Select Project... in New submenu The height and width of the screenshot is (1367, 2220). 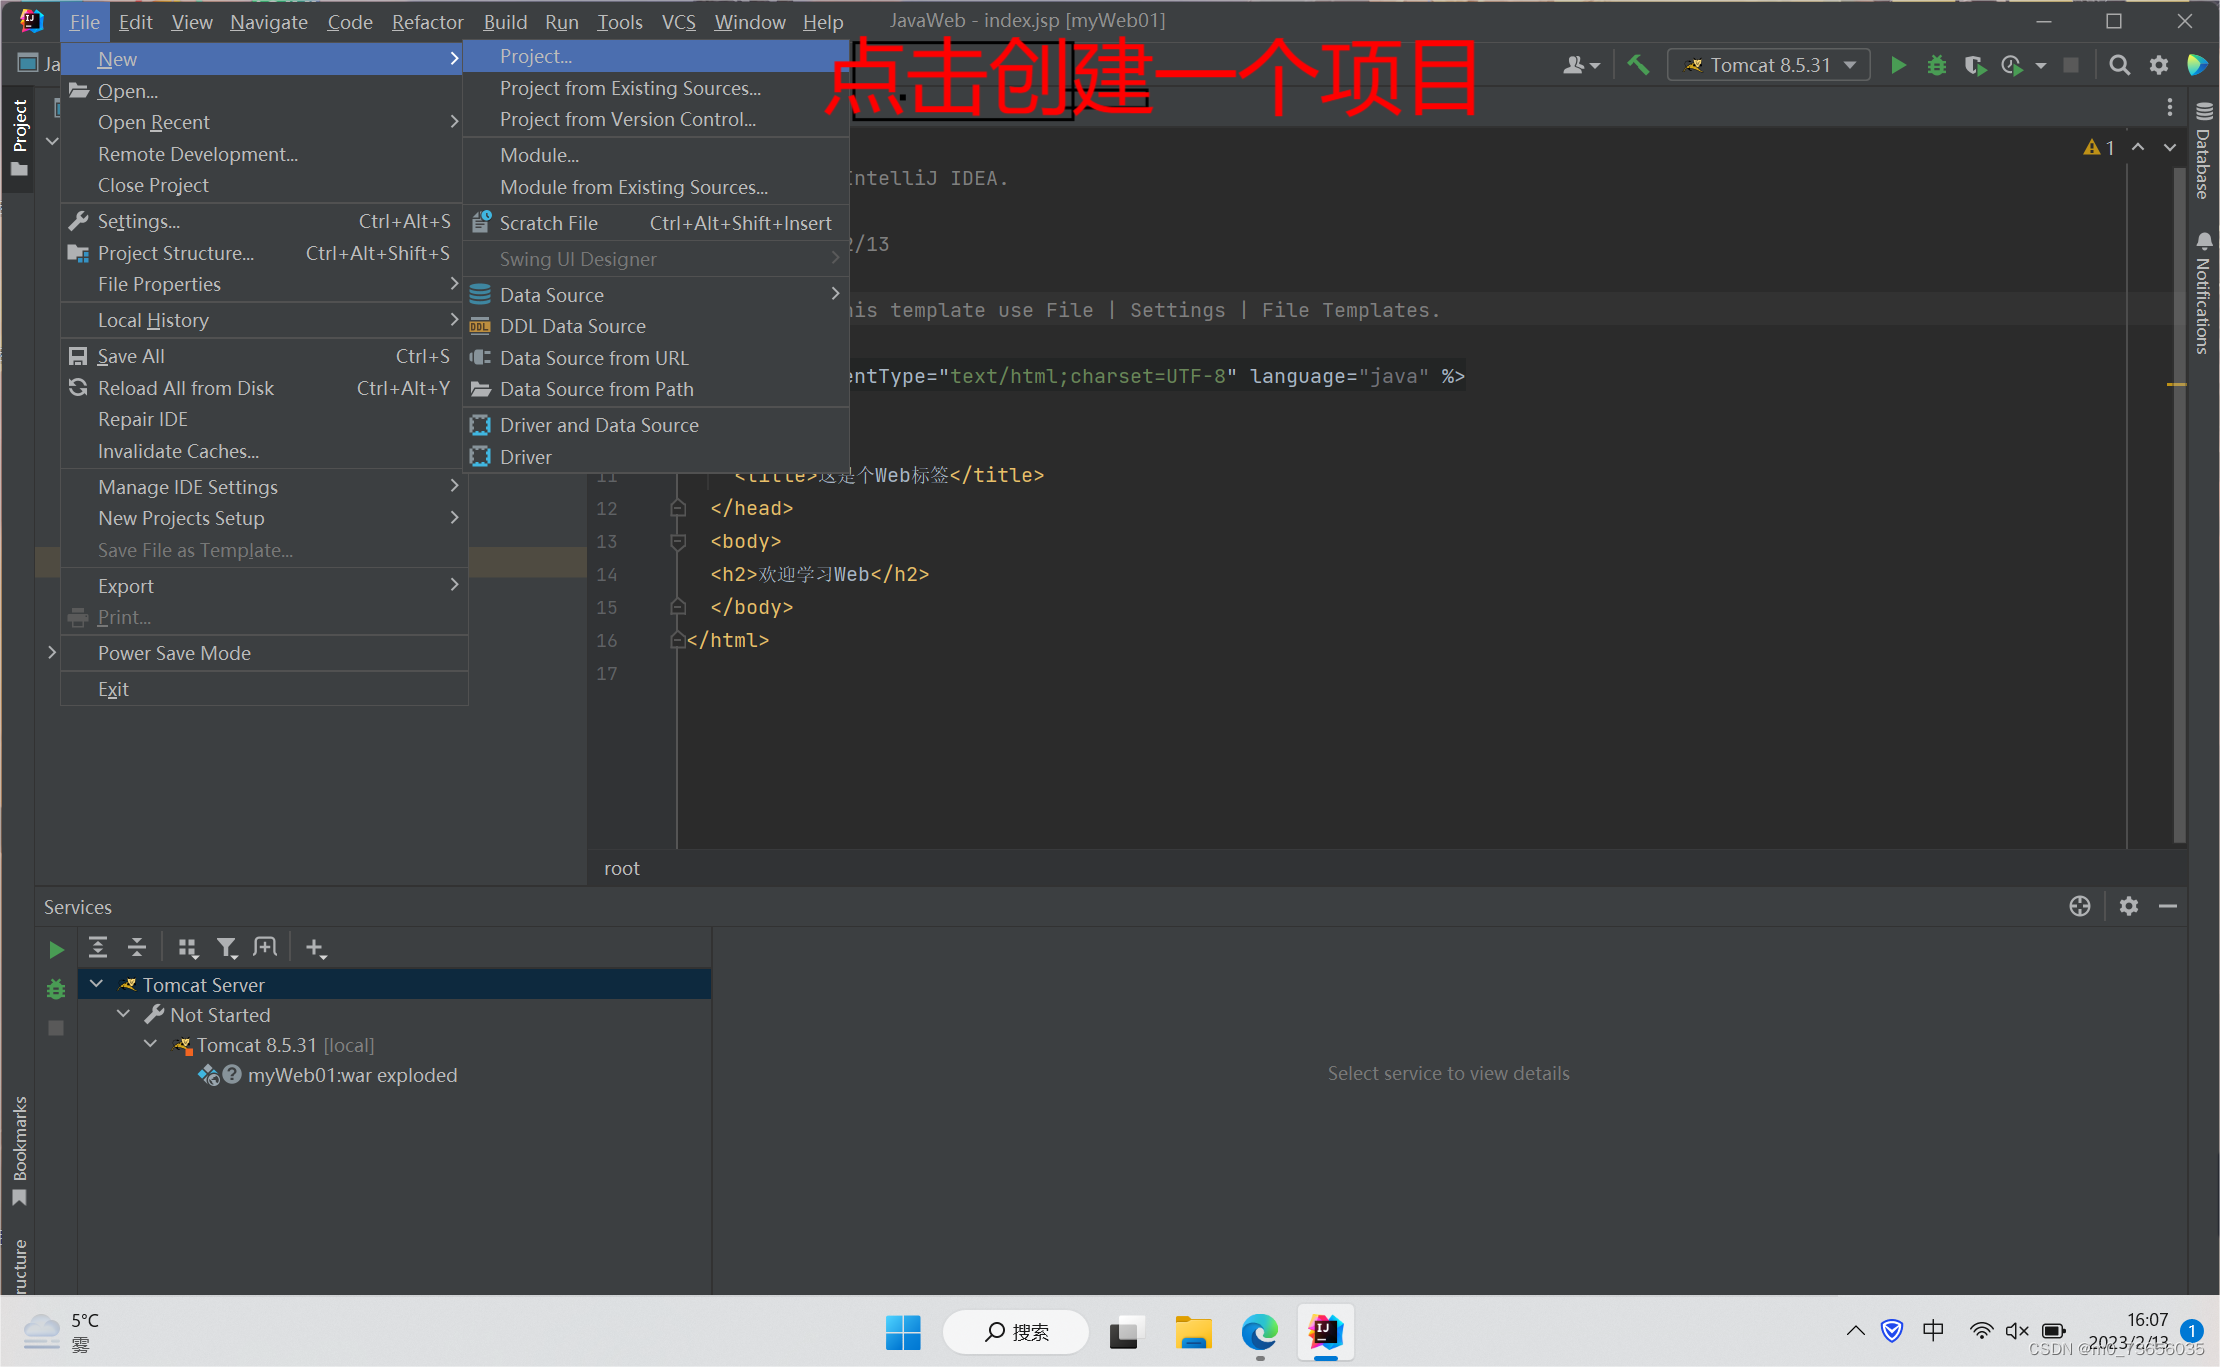click(x=536, y=56)
